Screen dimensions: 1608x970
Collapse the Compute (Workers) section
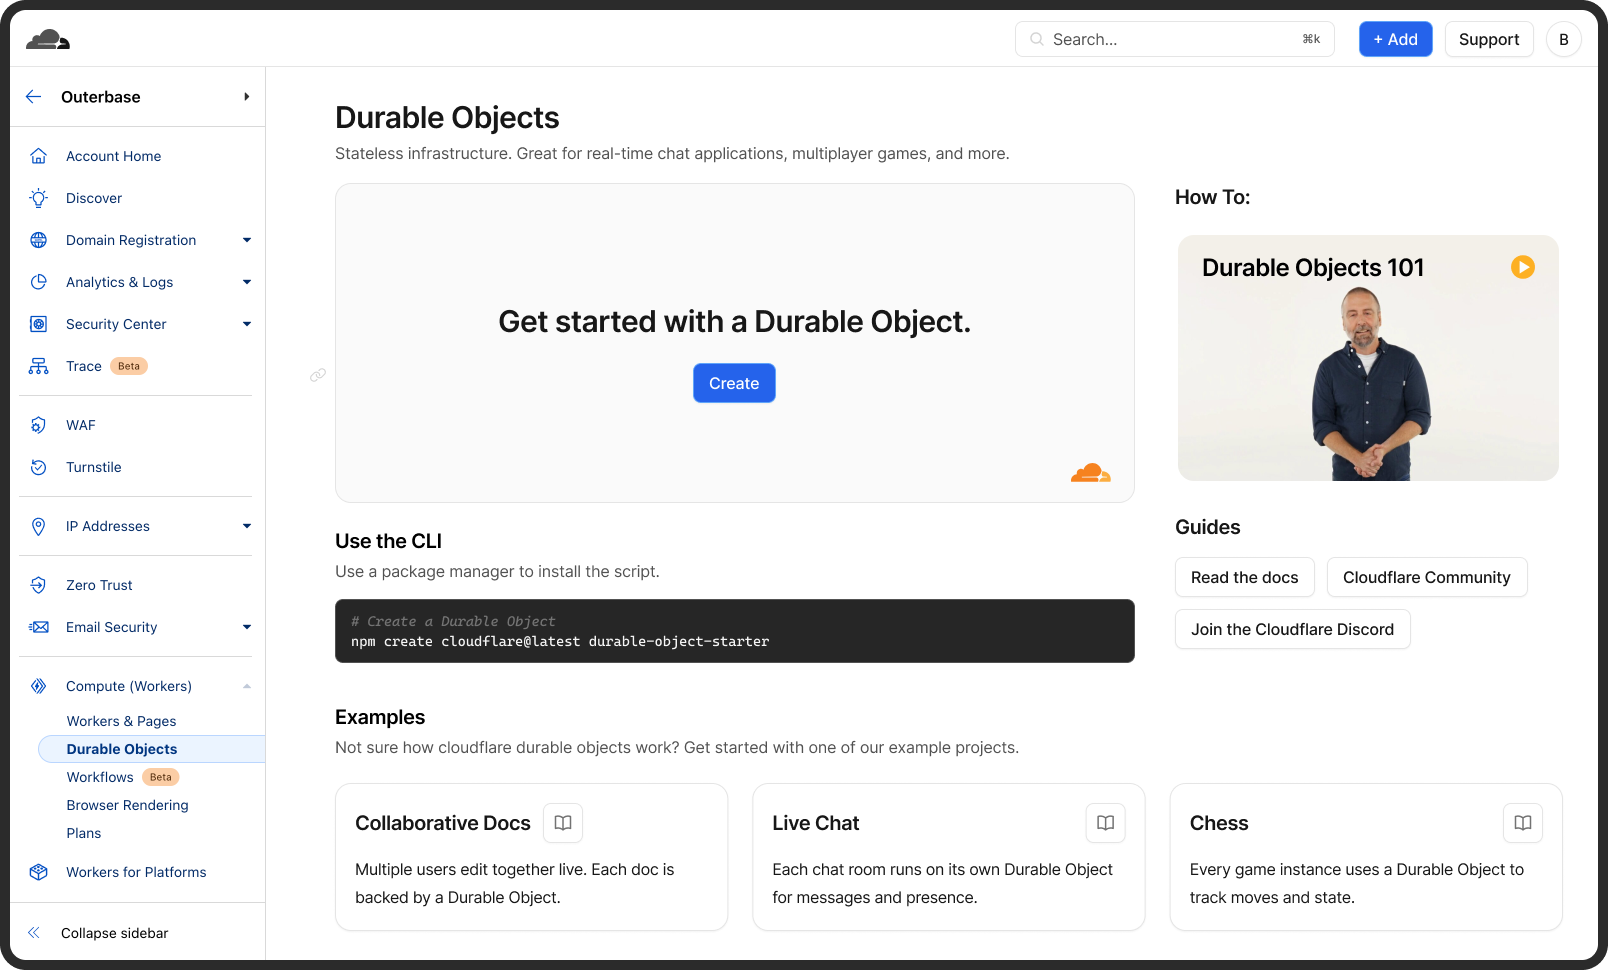(x=247, y=686)
